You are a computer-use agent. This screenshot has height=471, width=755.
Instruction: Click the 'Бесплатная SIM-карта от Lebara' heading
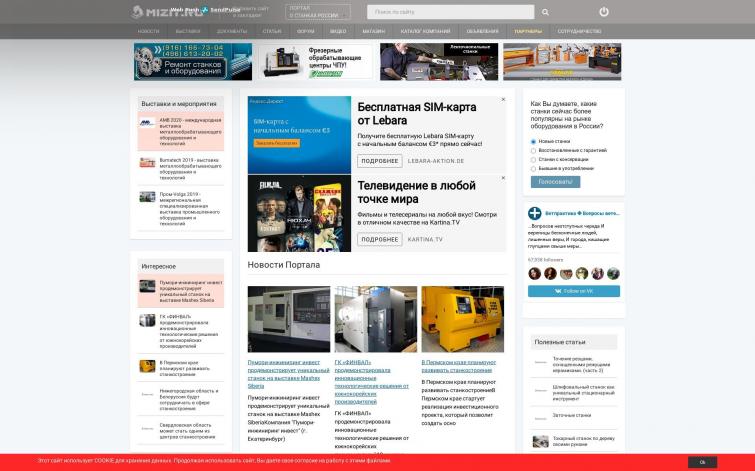pyautogui.click(x=417, y=114)
